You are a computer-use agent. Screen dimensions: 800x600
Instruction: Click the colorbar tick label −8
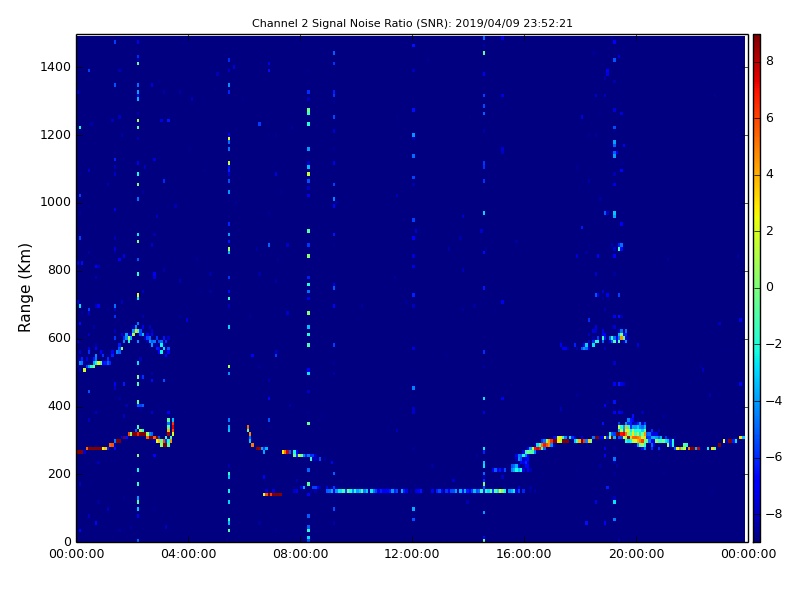(774, 514)
